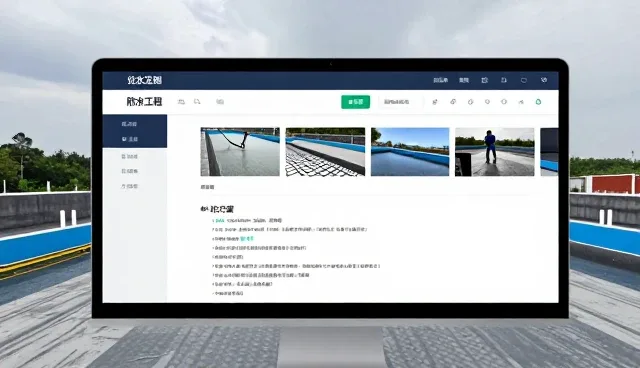Click the first icon right of the search field
Viewport: 640px width, 368px height.
435,102
